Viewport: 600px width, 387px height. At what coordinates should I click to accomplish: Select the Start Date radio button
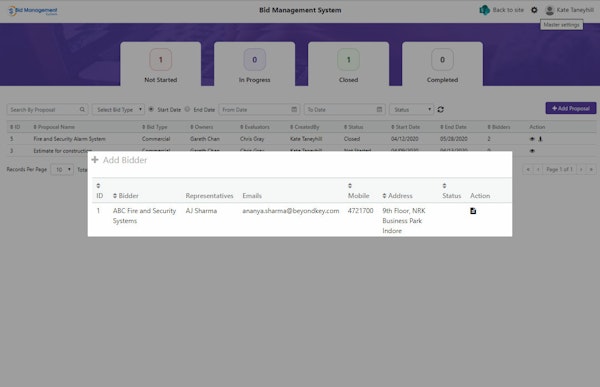(151, 109)
